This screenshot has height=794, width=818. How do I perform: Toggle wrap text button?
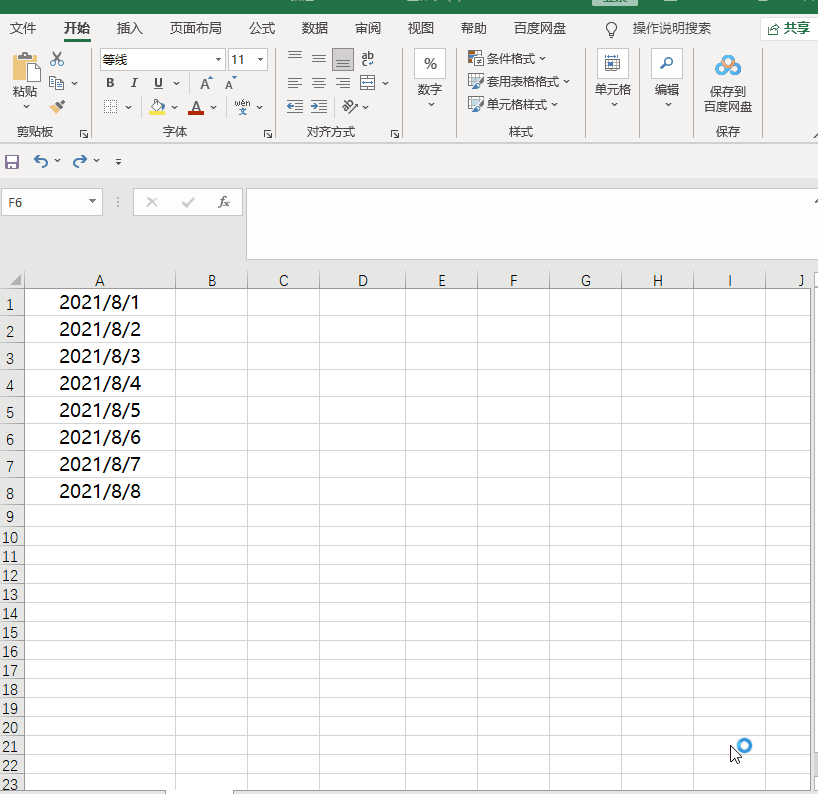pos(367,59)
